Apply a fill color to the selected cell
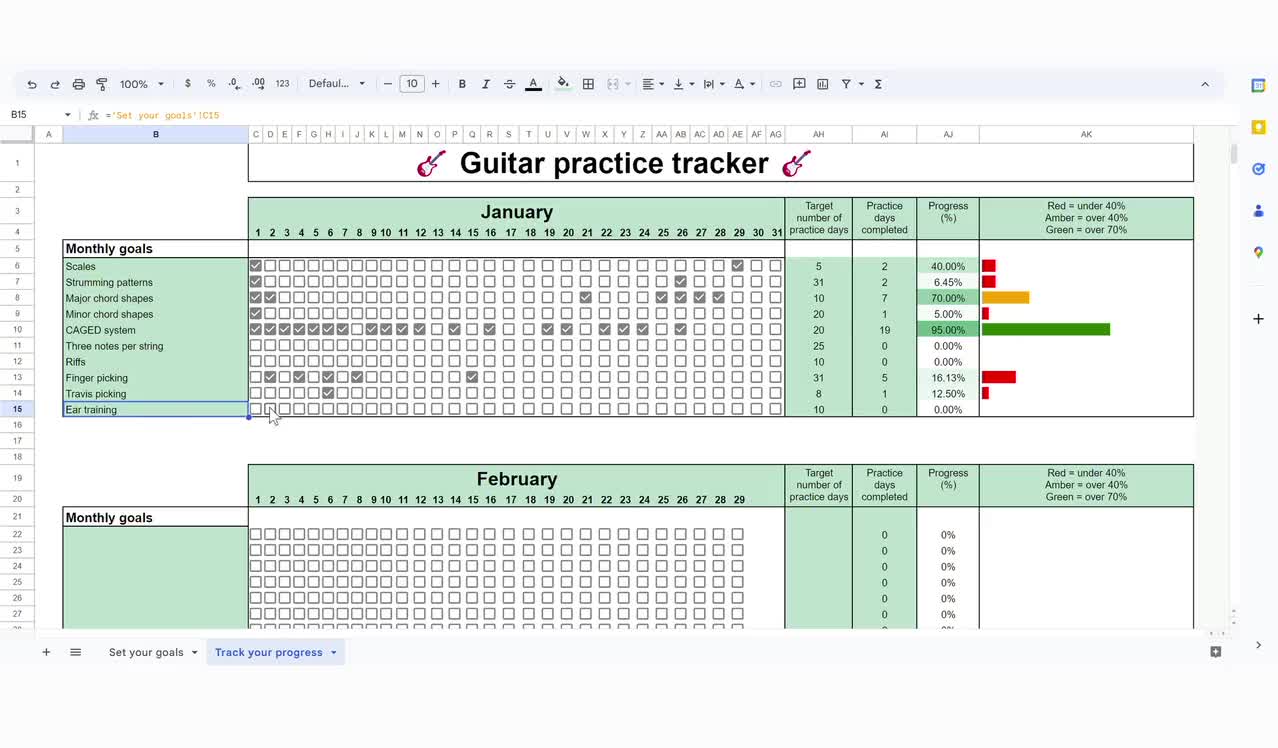Screen dimensions: 1278x748 click(562, 84)
